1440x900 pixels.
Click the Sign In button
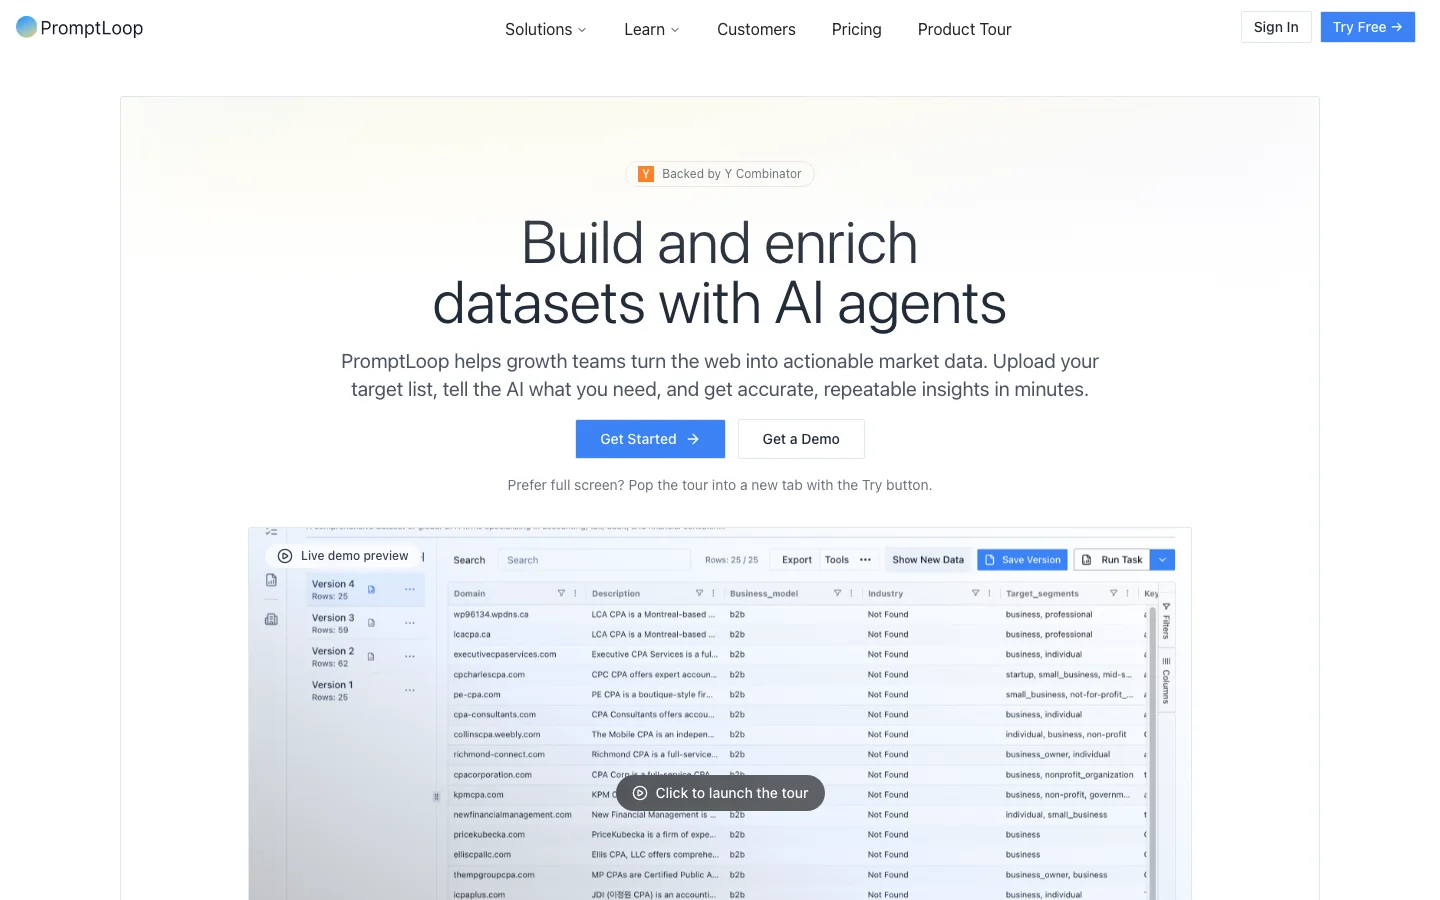[x=1276, y=27]
